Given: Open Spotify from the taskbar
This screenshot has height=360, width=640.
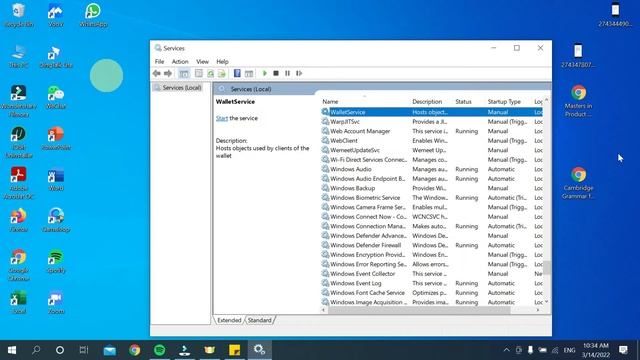Looking at the screenshot, I should 160,350.
